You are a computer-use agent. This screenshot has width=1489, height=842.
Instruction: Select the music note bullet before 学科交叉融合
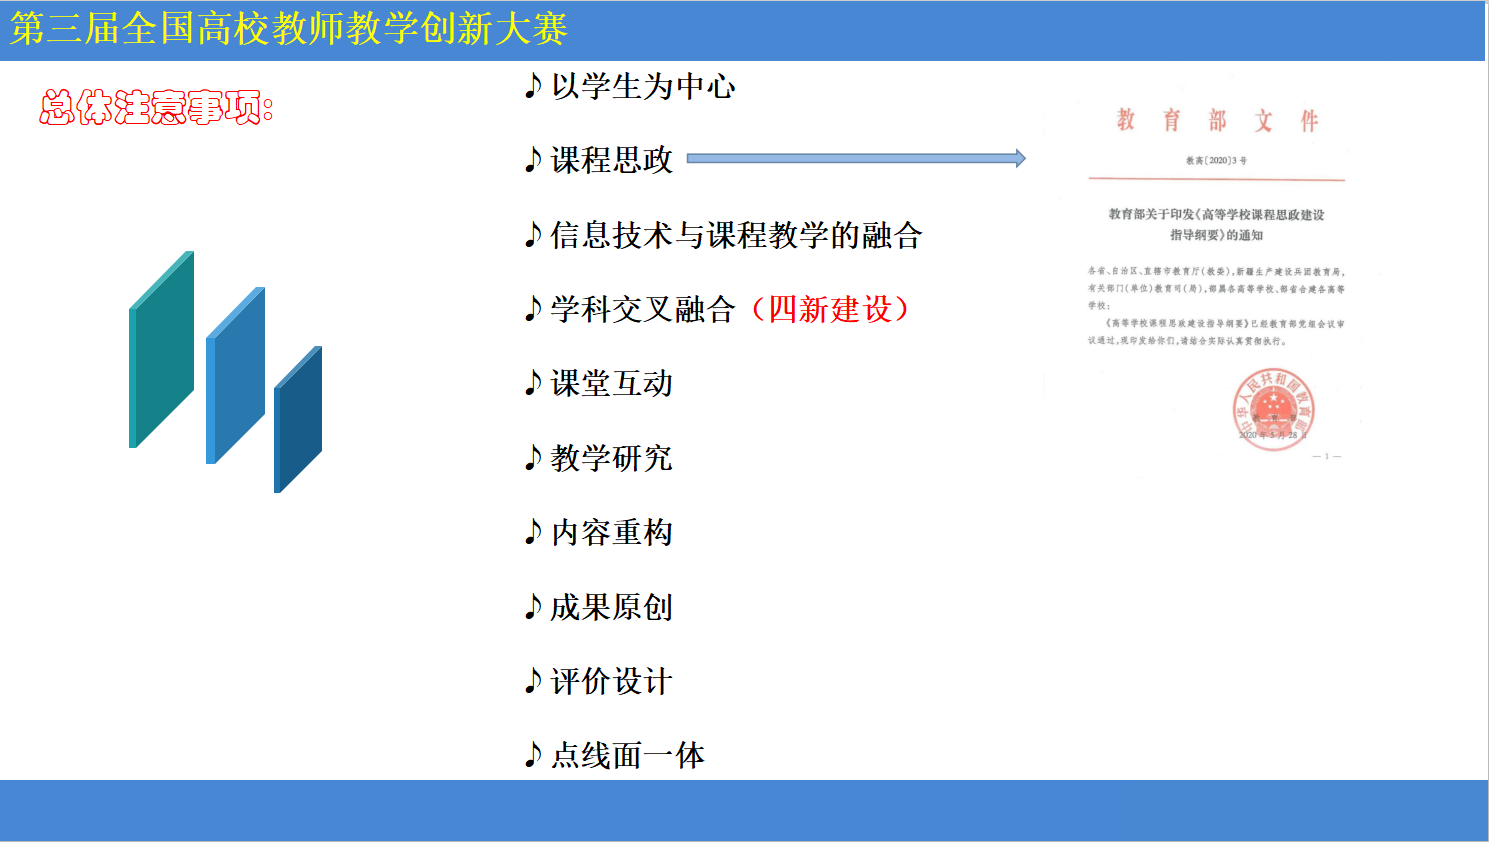coord(533,310)
